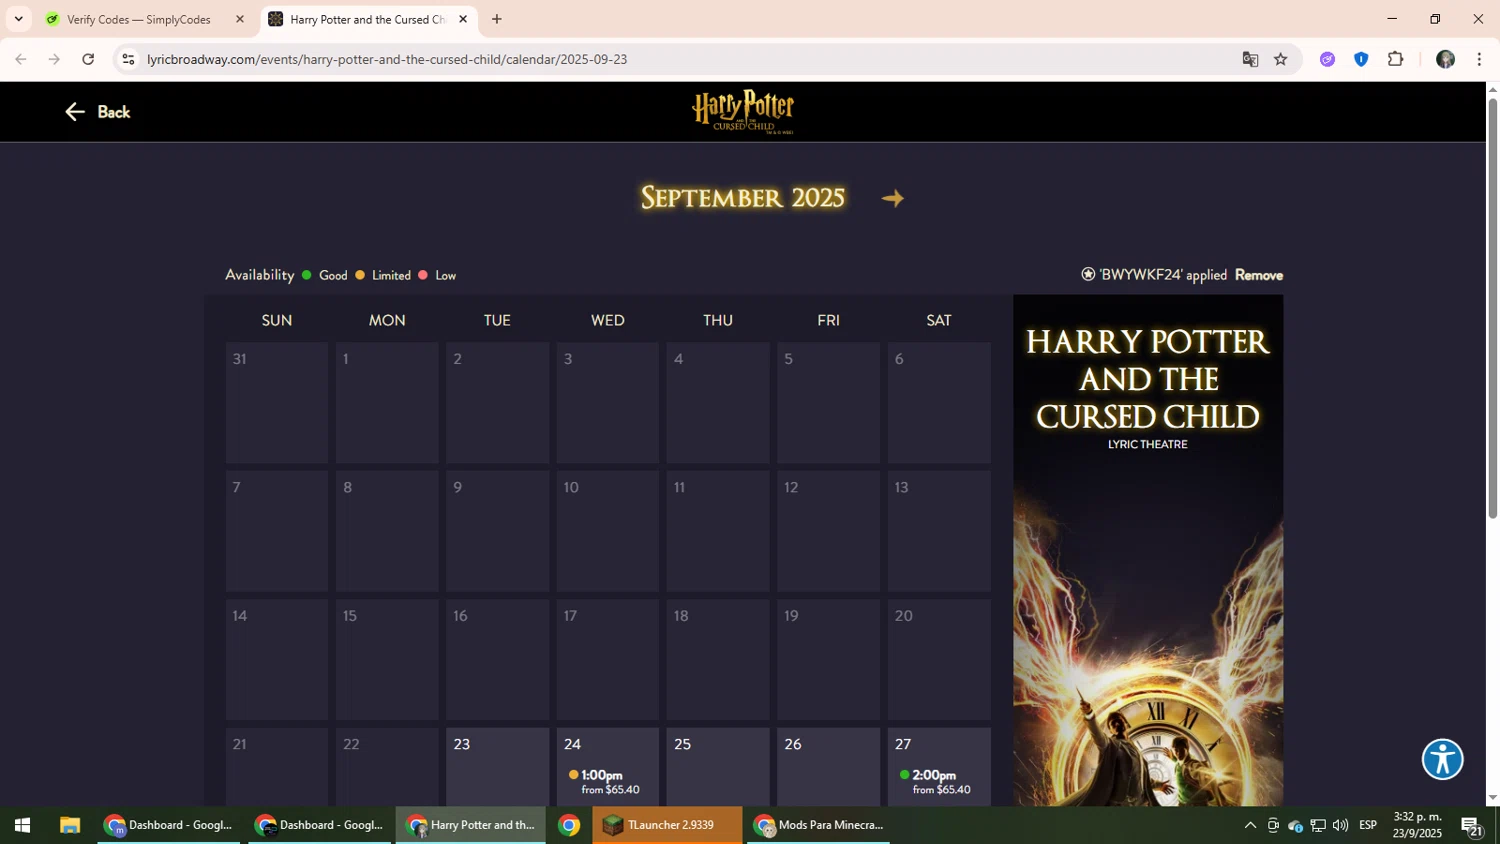
Task: Click the taskbar clock and date
Action: coord(1417,825)
